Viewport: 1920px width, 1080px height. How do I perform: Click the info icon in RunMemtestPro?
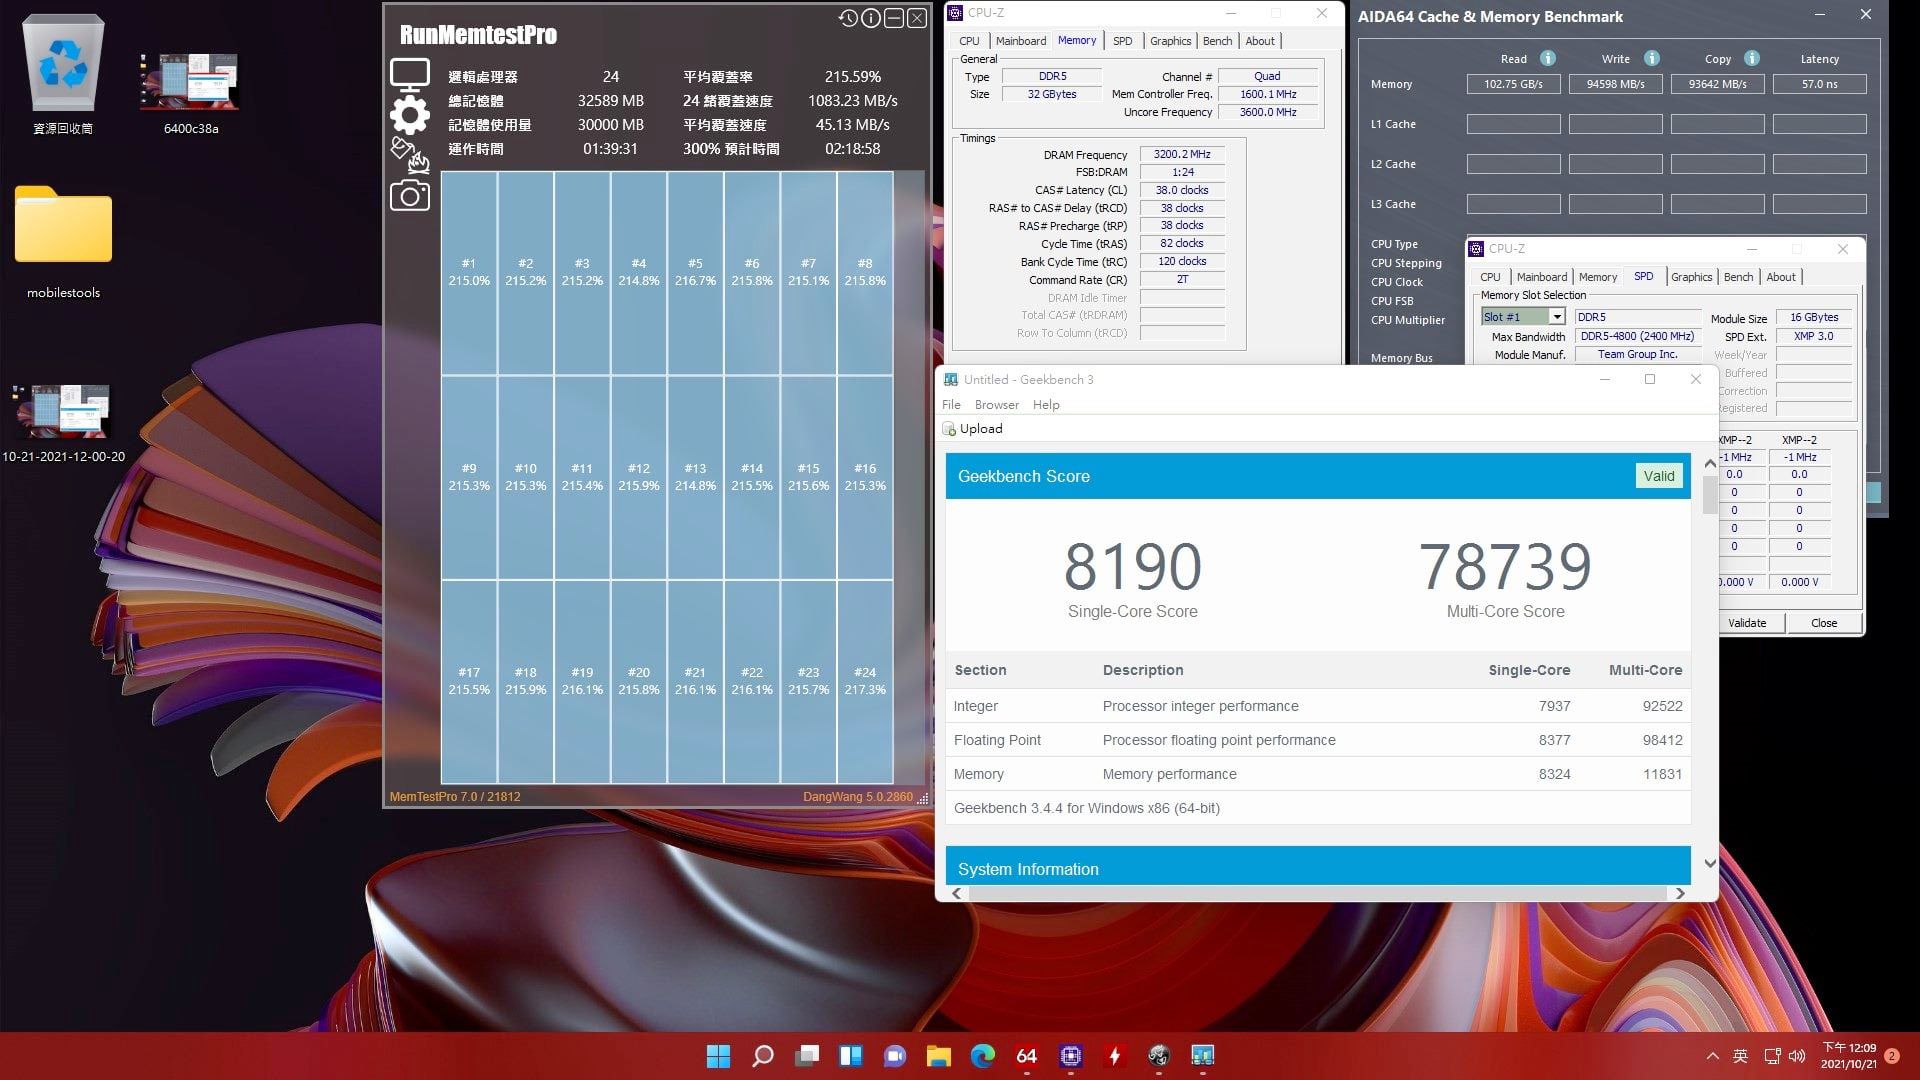pos(871,18)
